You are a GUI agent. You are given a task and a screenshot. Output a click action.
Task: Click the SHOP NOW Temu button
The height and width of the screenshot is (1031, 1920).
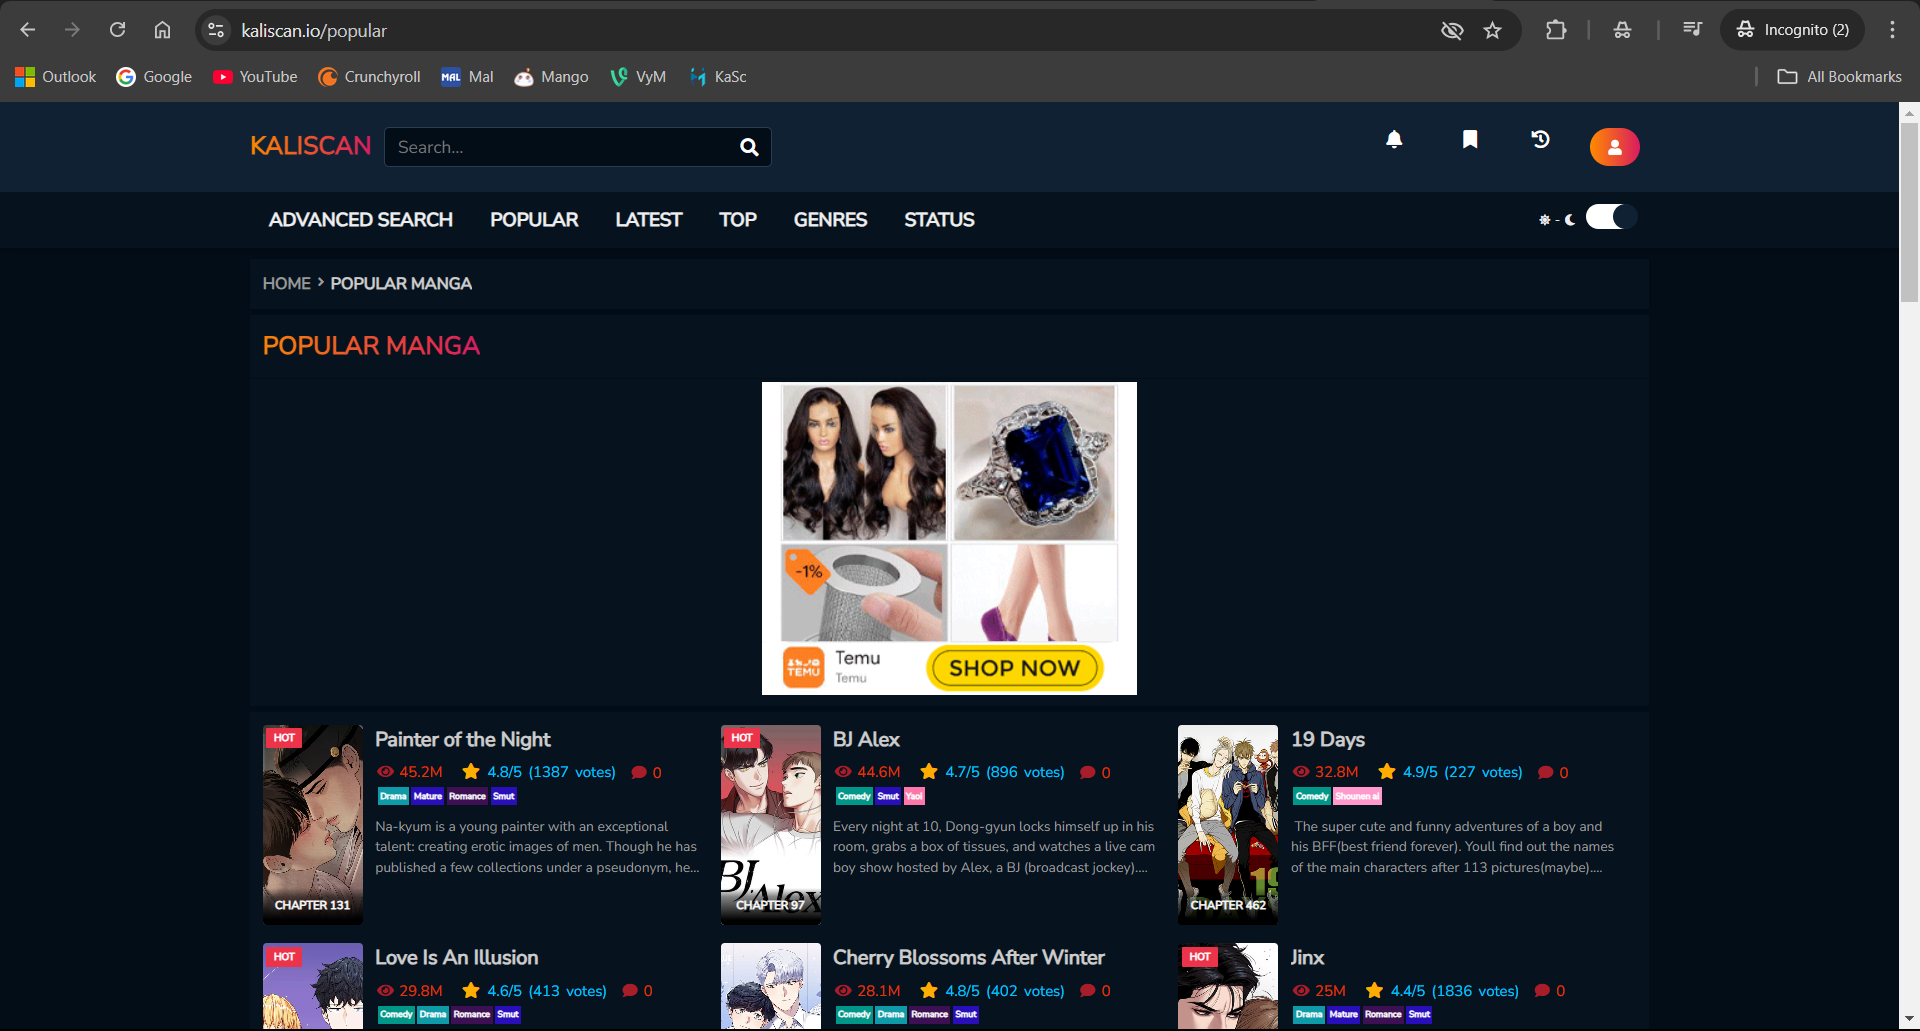click(x=1014, y=668)
